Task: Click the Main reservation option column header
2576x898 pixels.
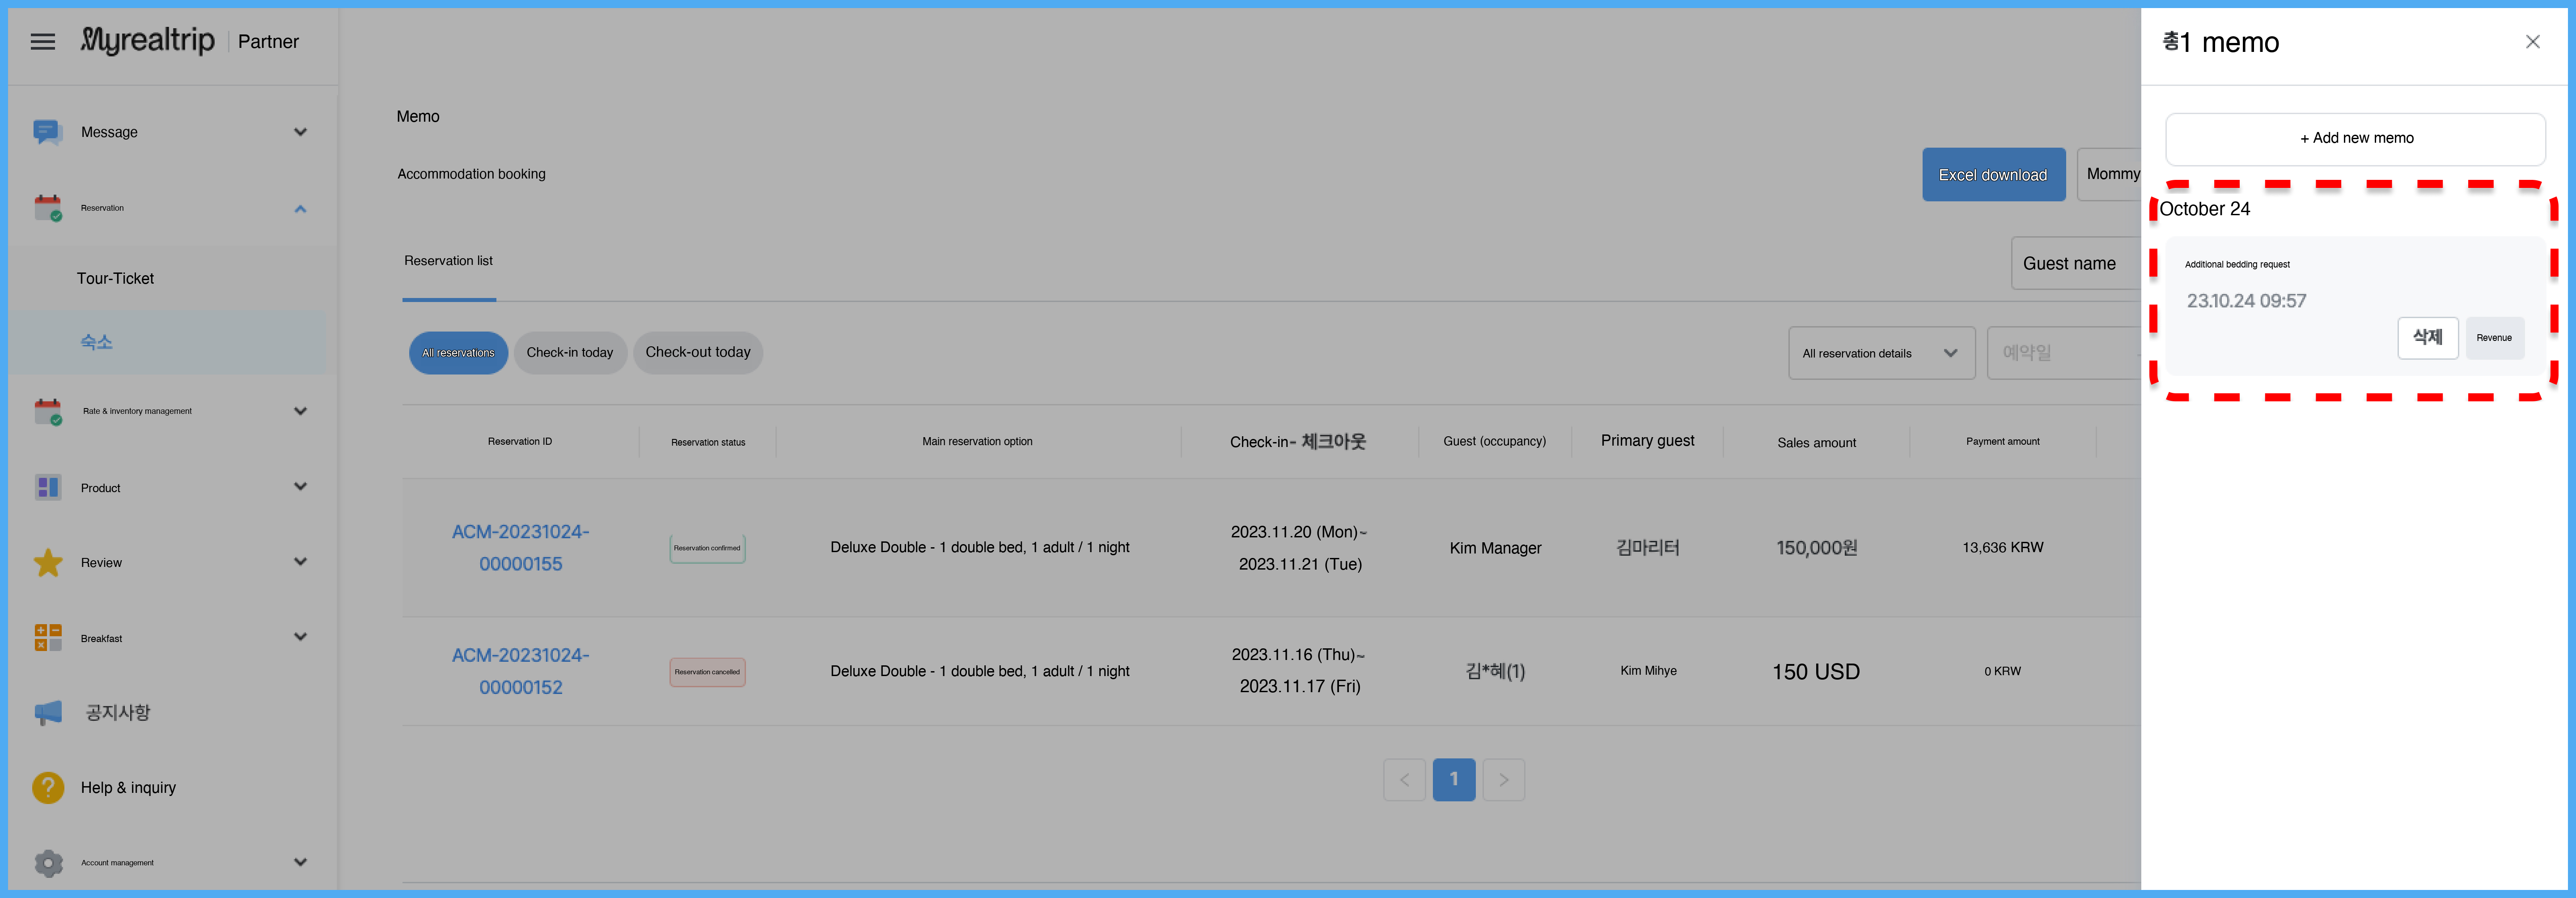Action: tap(977, 442)
